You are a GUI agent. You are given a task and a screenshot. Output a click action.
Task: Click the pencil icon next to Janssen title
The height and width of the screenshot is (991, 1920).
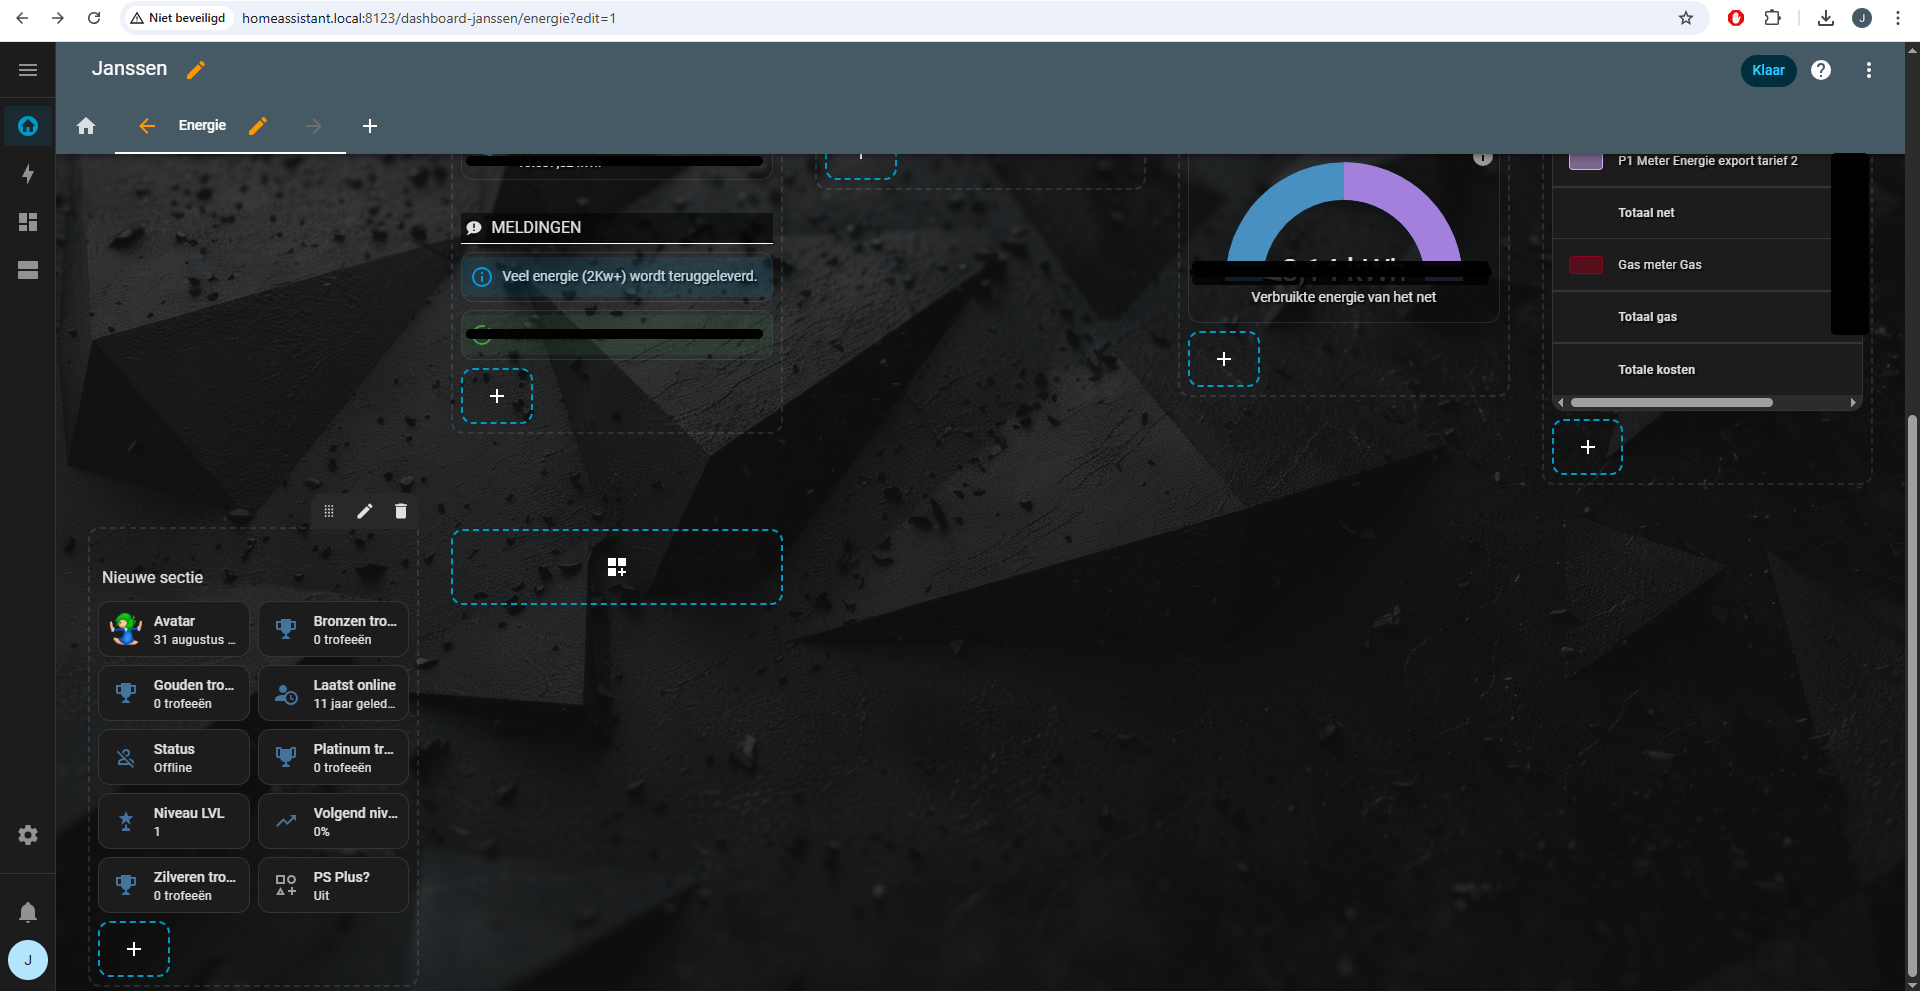[x=196, y=69]
